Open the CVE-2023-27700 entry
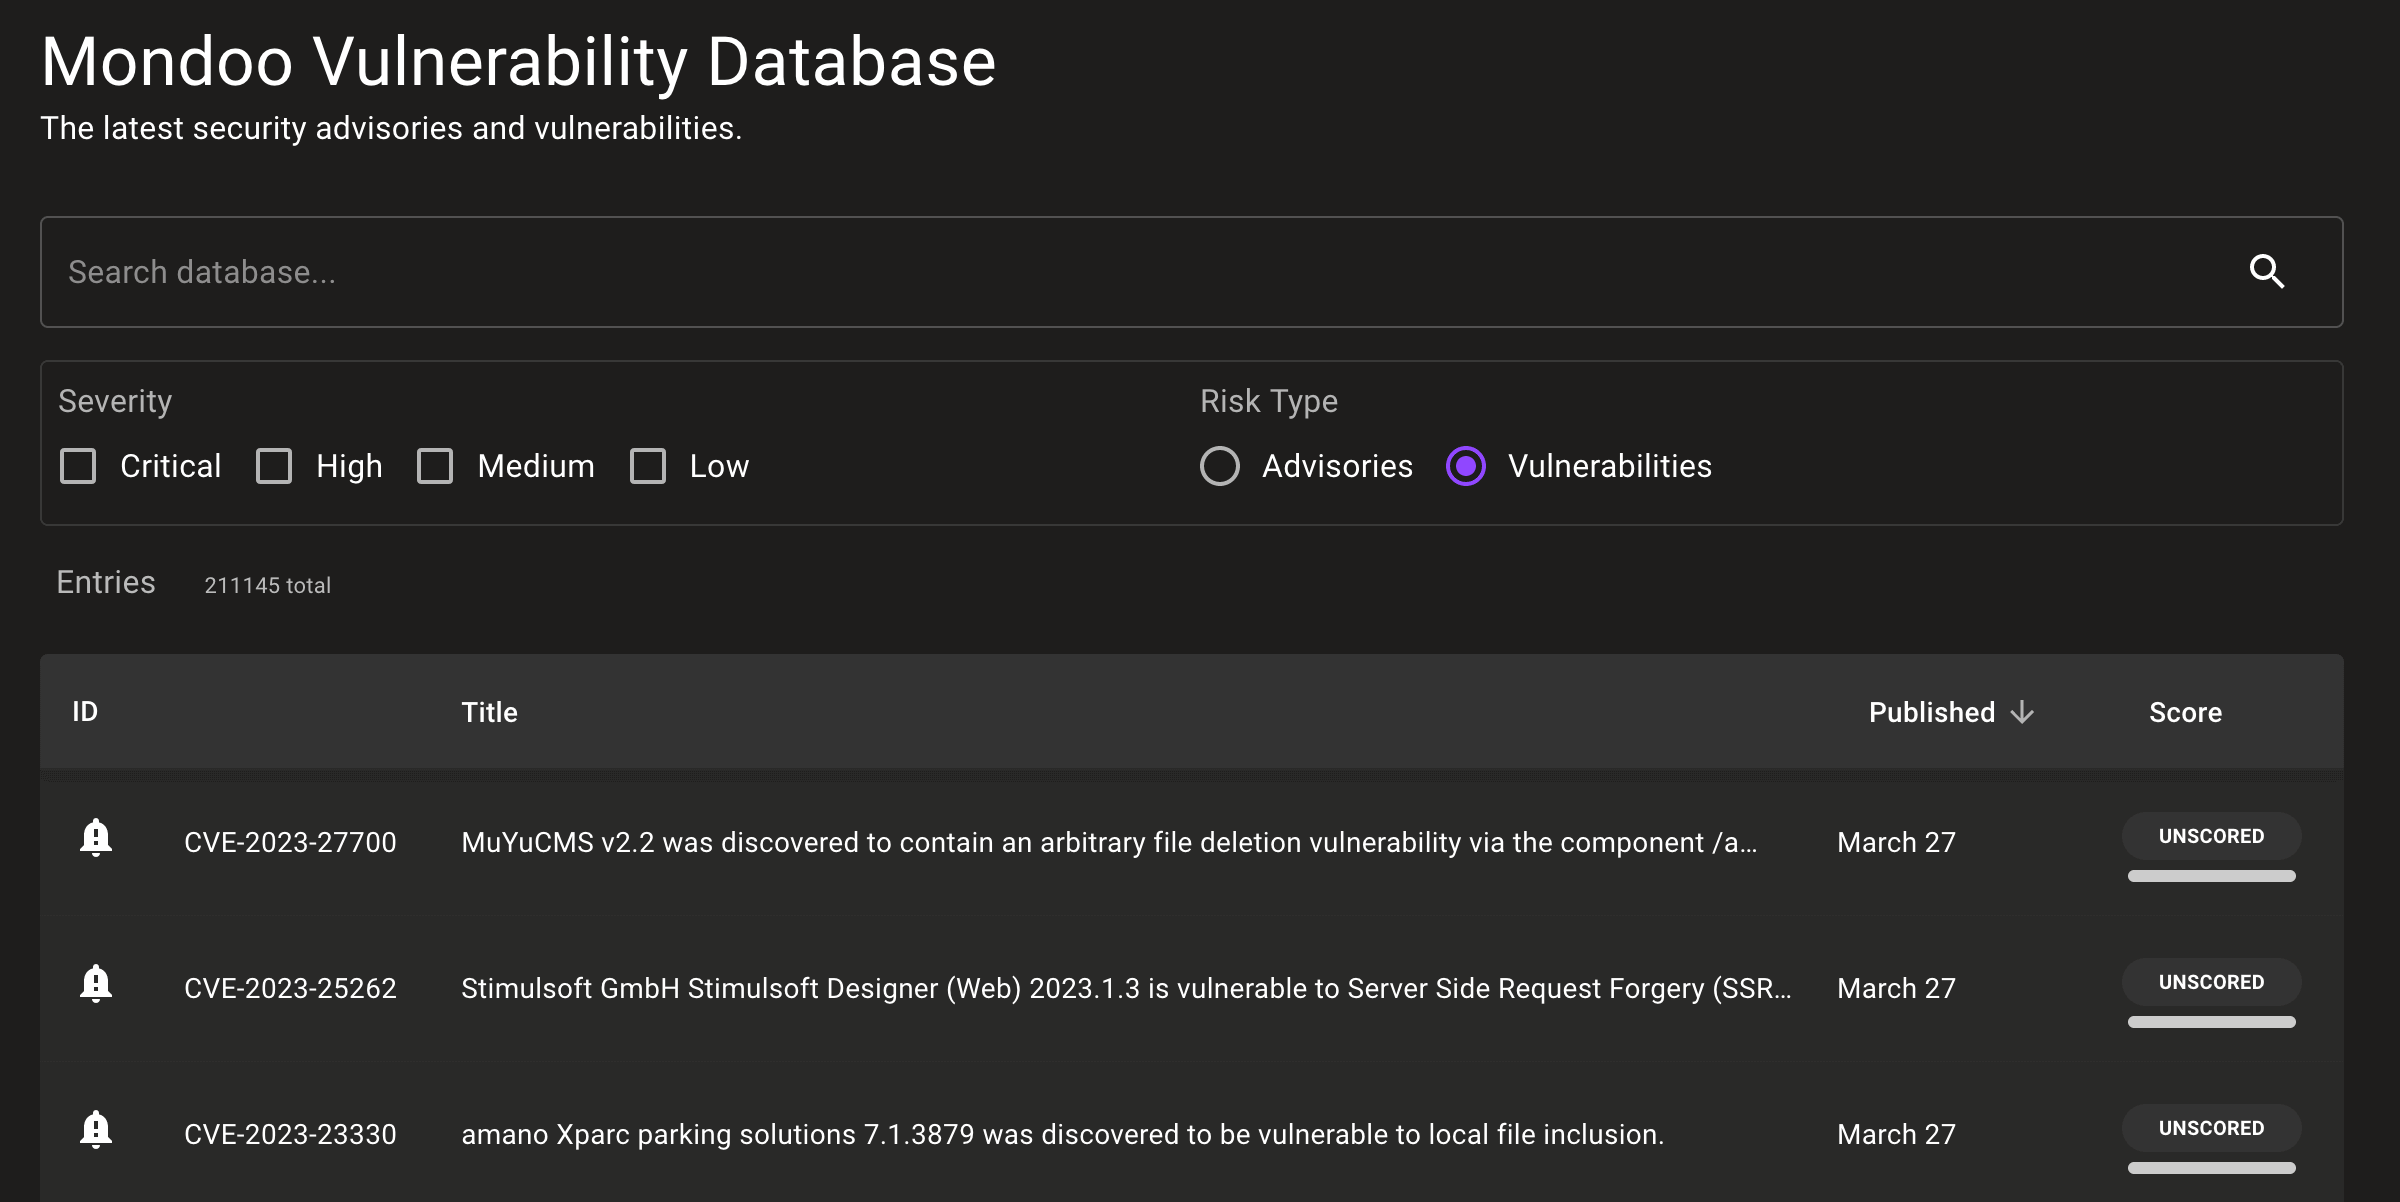The height and width of the screenshot is (1202, 2400). (x=290, y=842)
